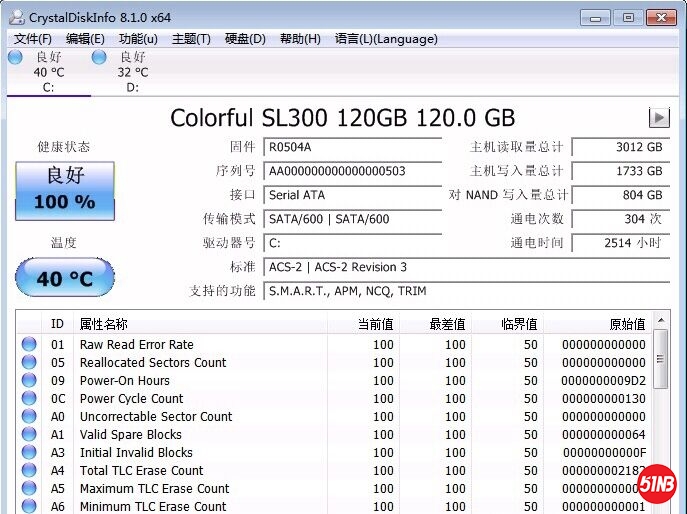Click status orb for Total TLC Erase Count
The image size is (687, 514).
click(x=29, y=470)
